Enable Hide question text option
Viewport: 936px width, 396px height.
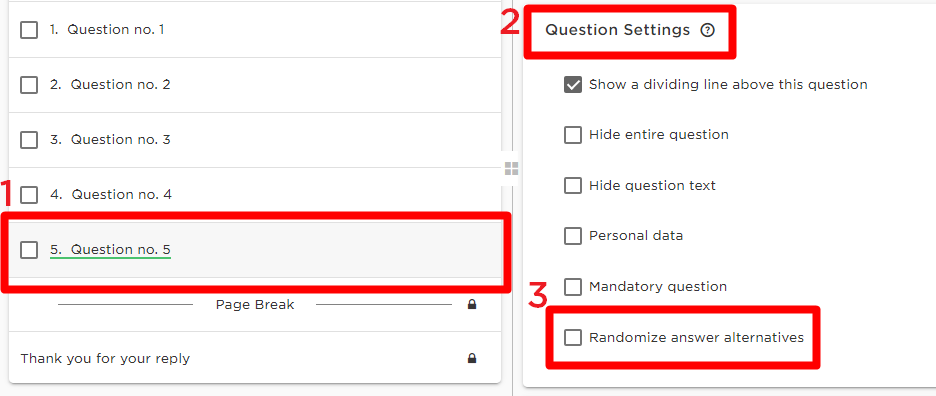(x=572, y=186)
